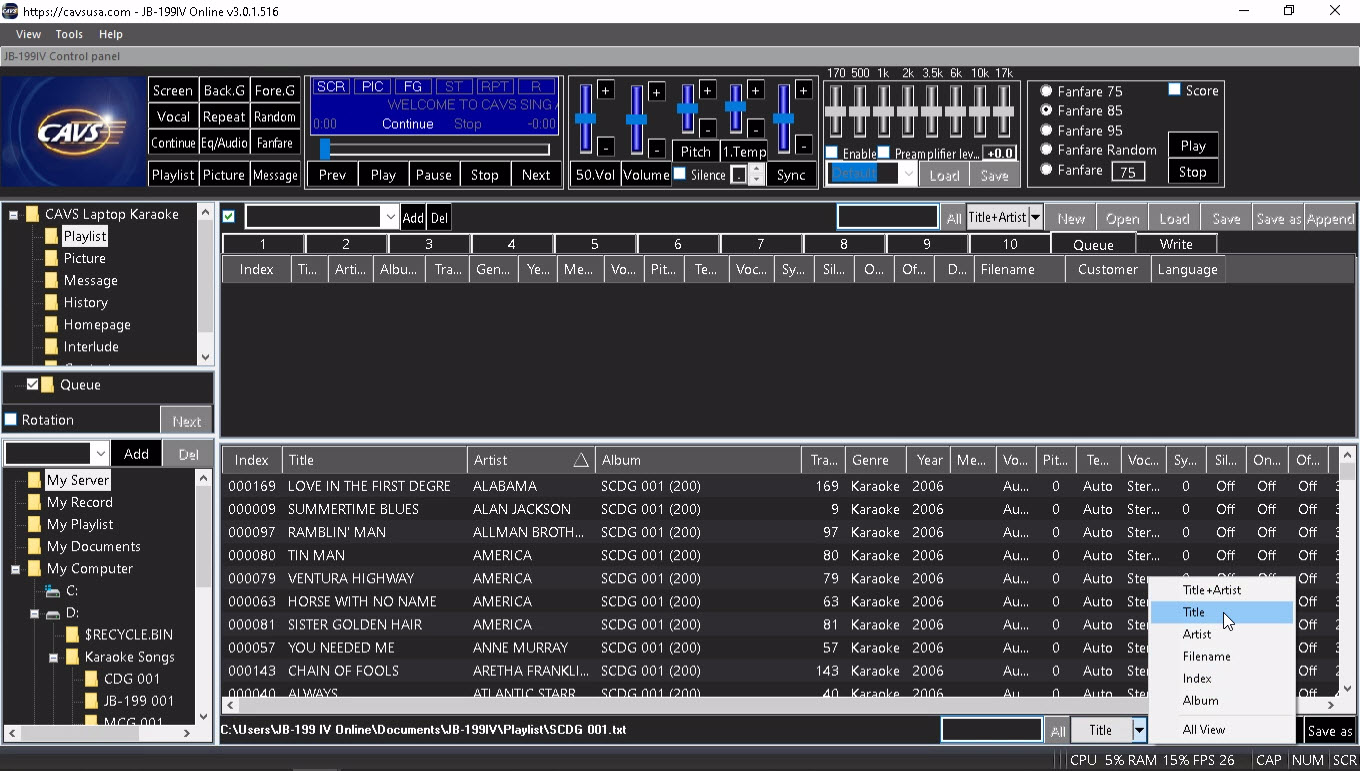This screenshot has width=1360, height=771.
Task: Select the C: drive icon in the tree
Action: [x=52, y=591]
